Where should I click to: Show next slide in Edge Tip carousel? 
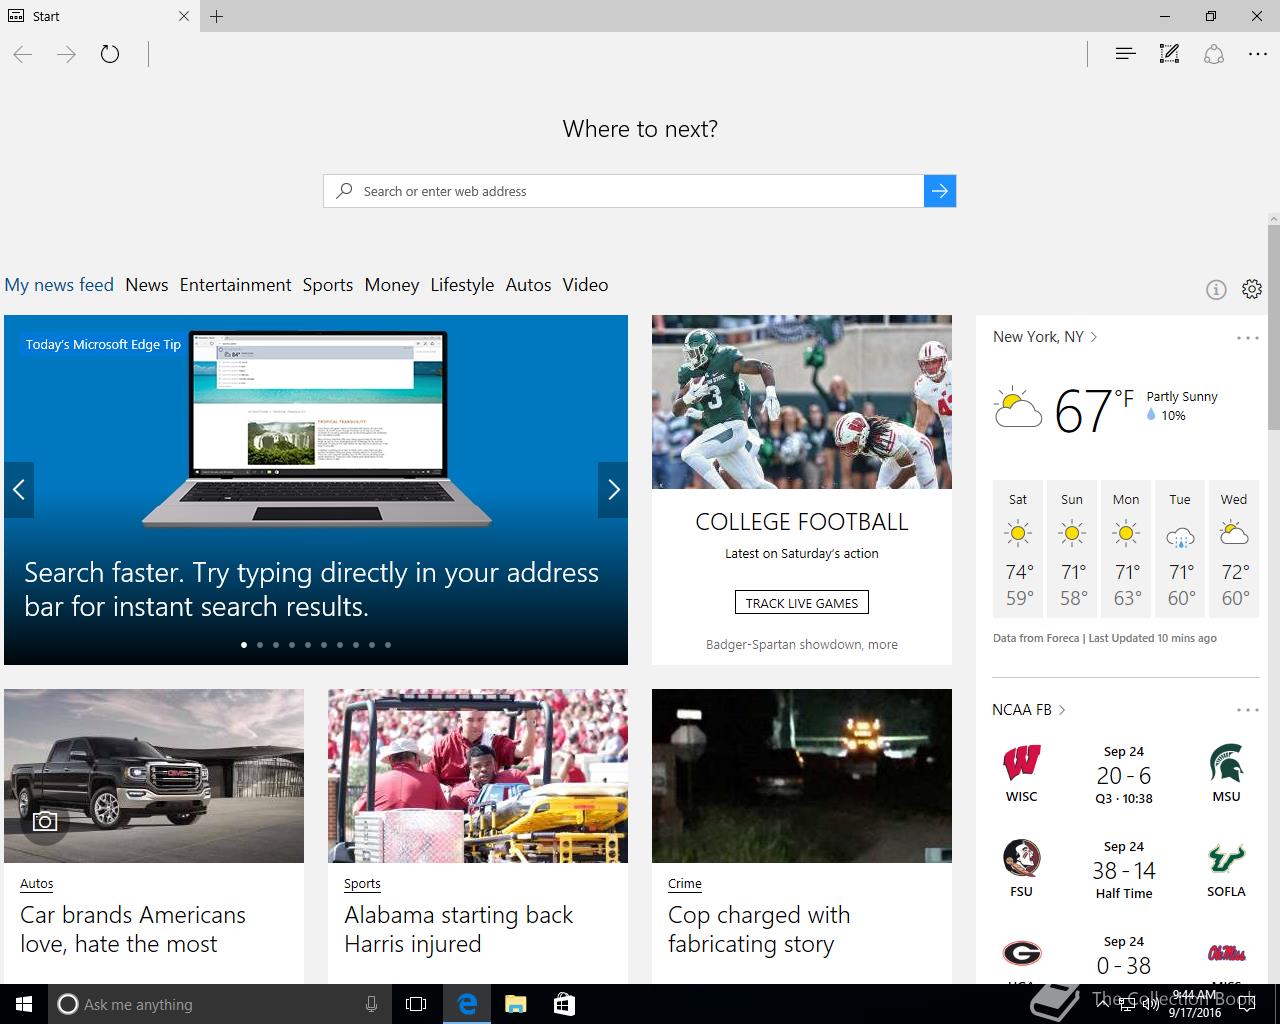tap(613, 490)
